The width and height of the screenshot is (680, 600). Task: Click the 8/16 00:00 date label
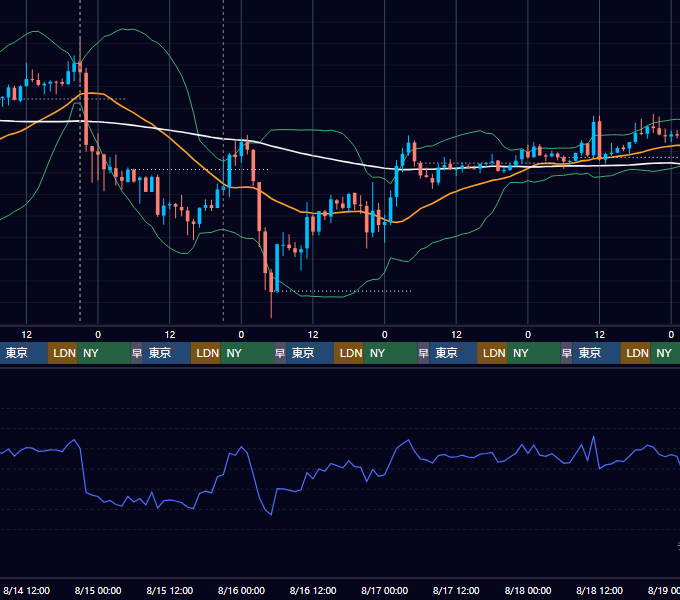tap(241, 590)
